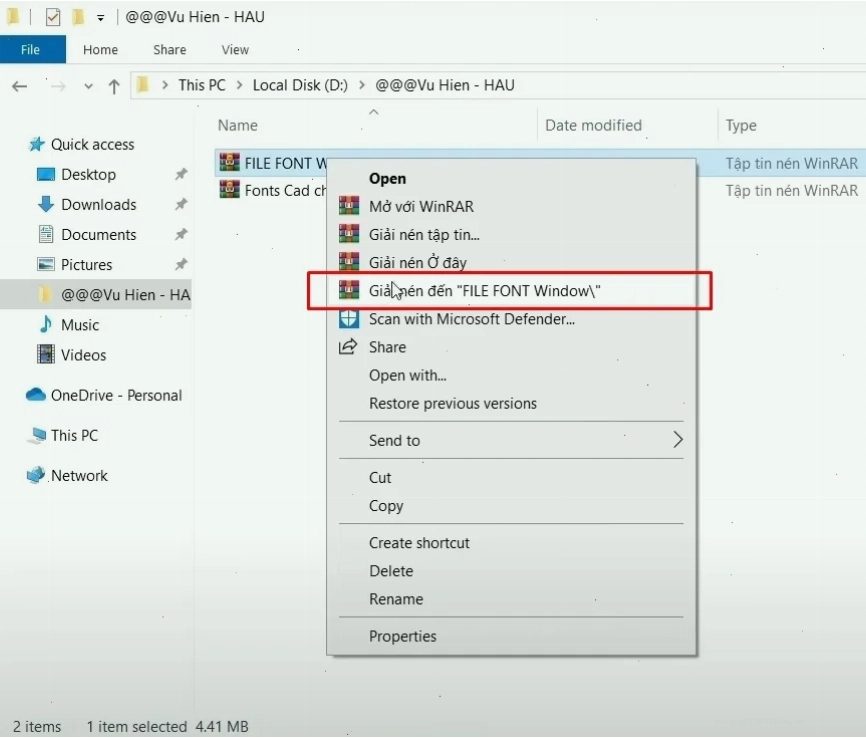This screenshot has width=866, height=738.
Task: Click the pin icon beside Downloads
Action: pos(181,204)
